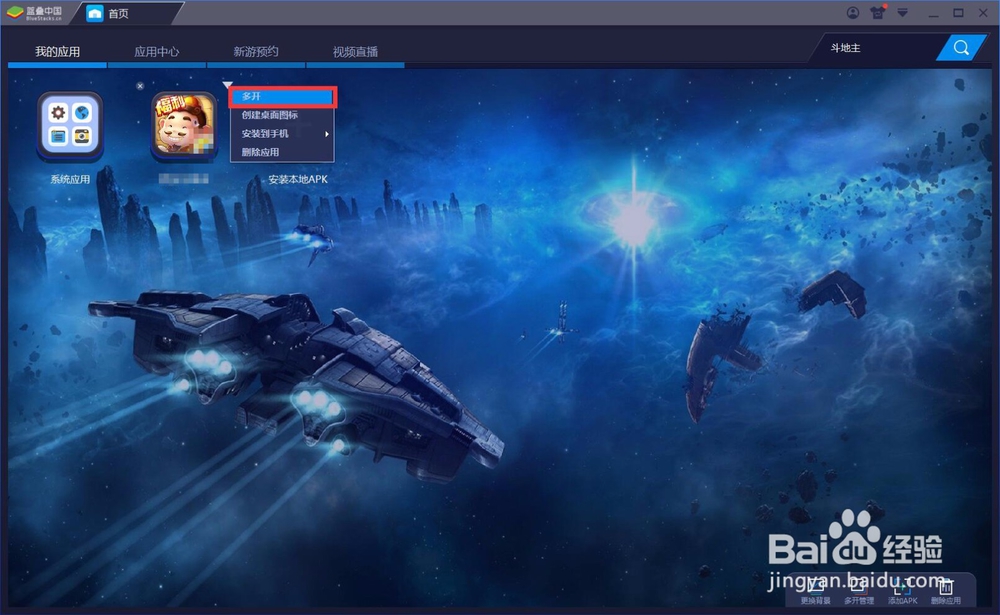The height and width of the screenshot is (615, 1000).
Task: Click the small x badge above game icon
Action: [x=140, y=85]
